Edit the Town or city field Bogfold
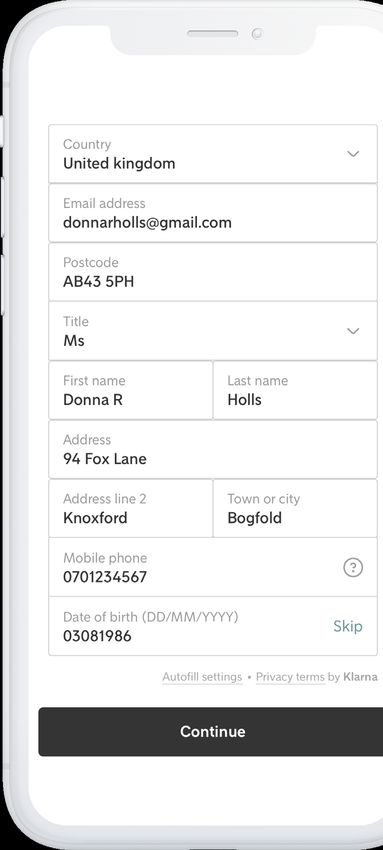This screenshot has height=850, width=383. coord(295,508)
